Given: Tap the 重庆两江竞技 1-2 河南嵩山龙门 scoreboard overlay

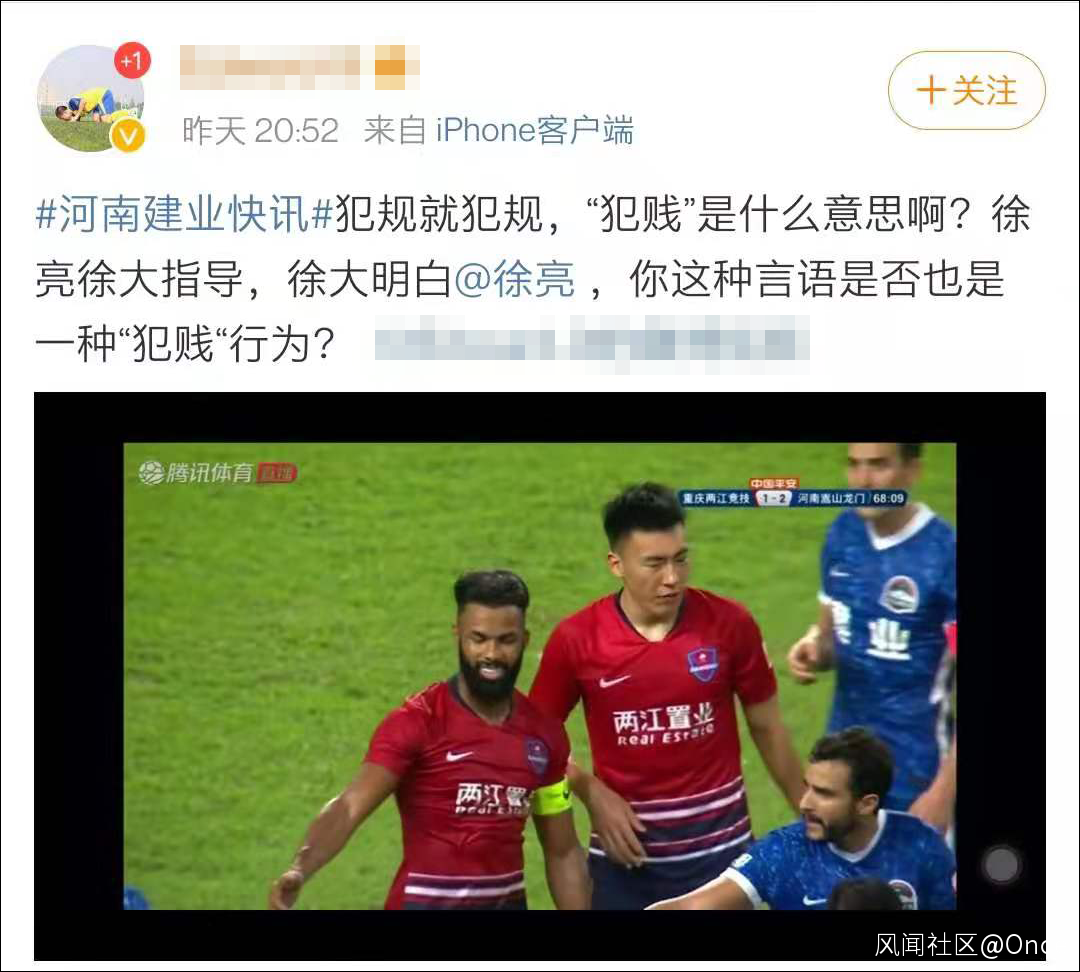Looking at the screenshot, I should tap(792, 498).
